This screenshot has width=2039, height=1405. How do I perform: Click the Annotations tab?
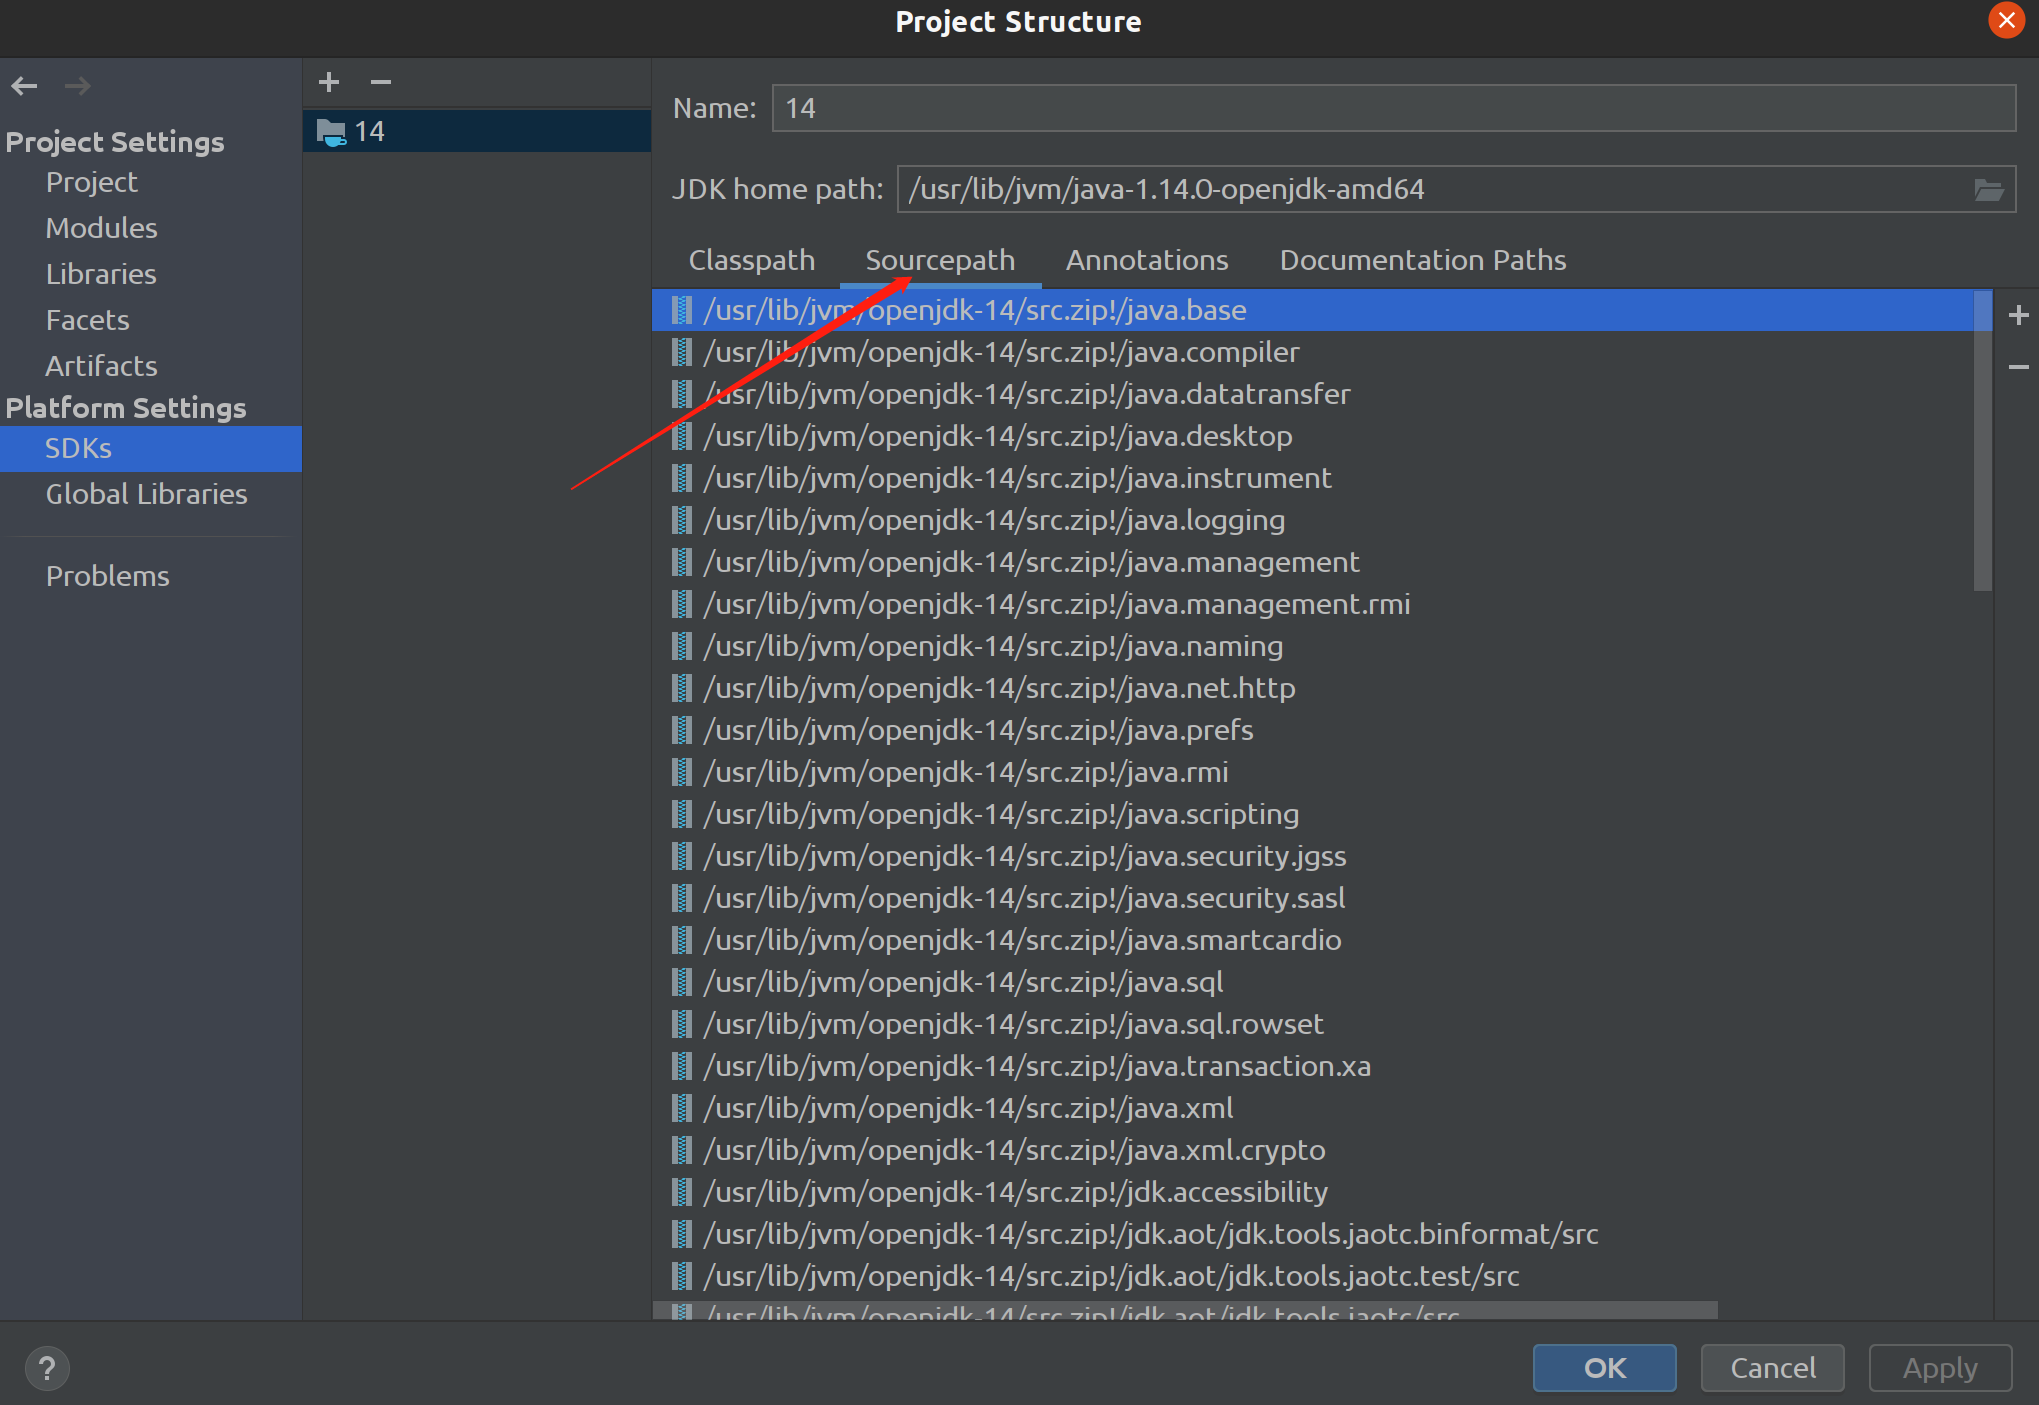click(1147, 260)
